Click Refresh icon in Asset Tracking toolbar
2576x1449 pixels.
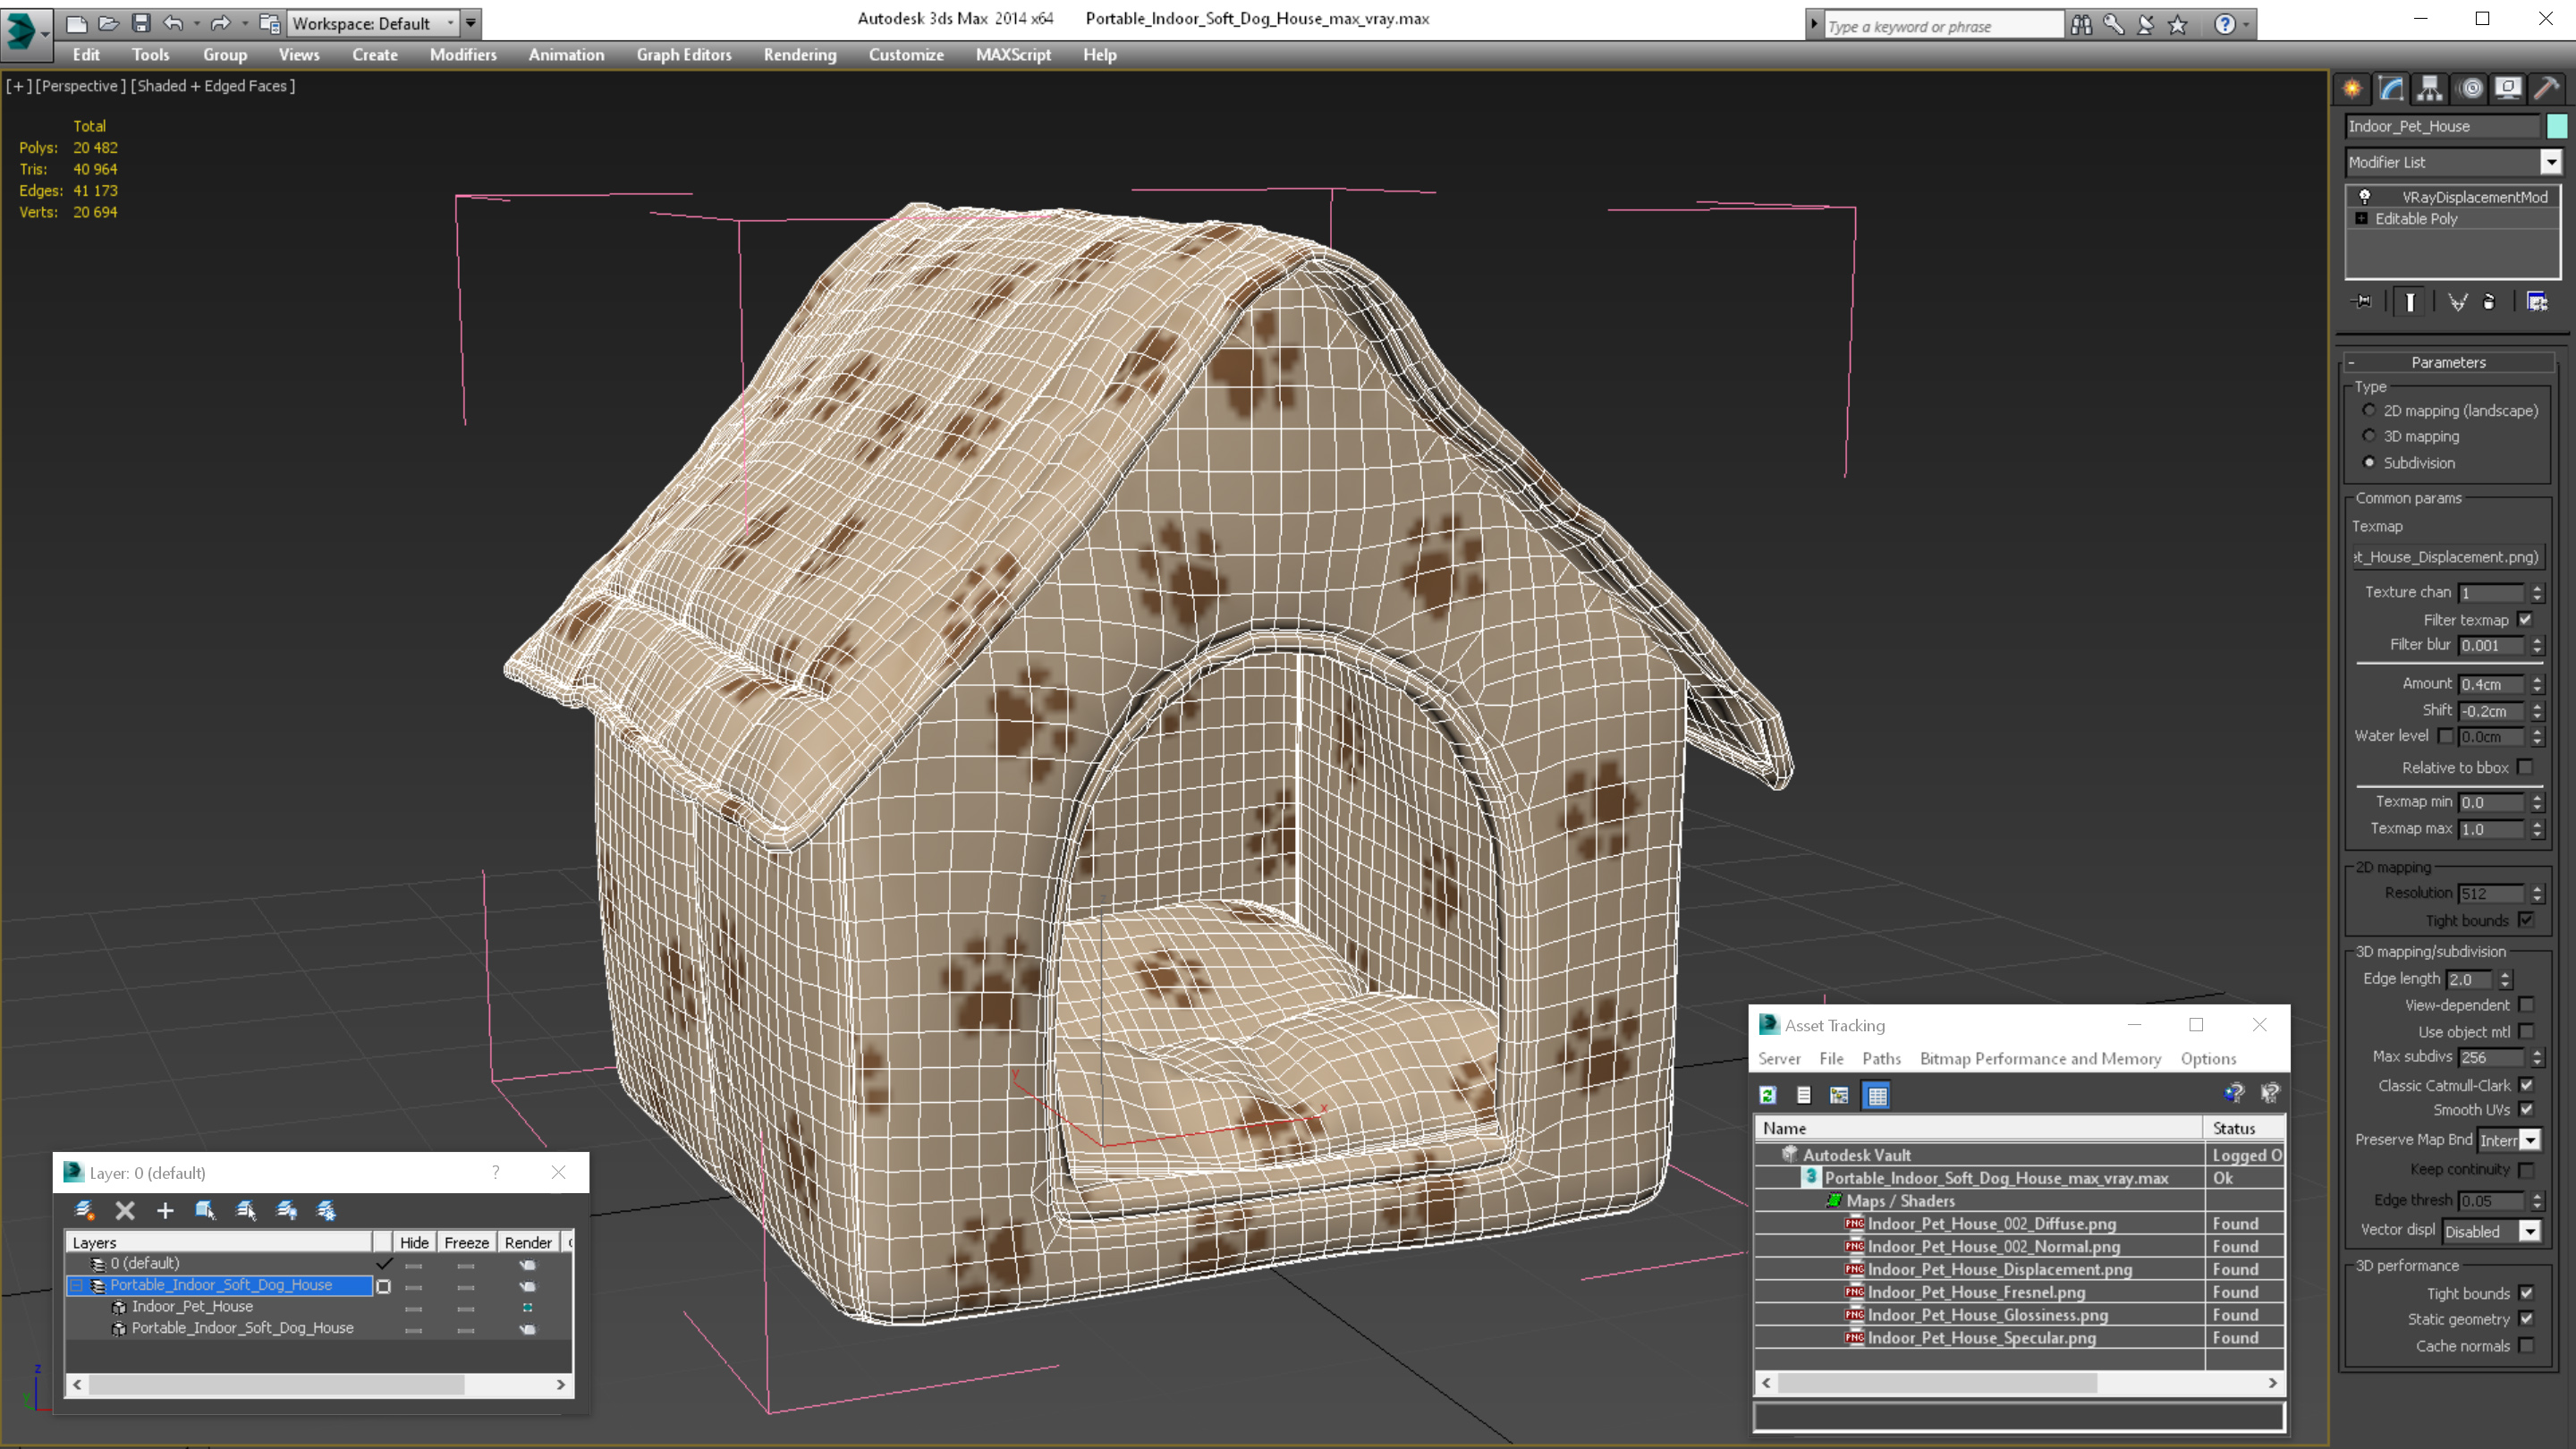click(x=1768, y=1095)
